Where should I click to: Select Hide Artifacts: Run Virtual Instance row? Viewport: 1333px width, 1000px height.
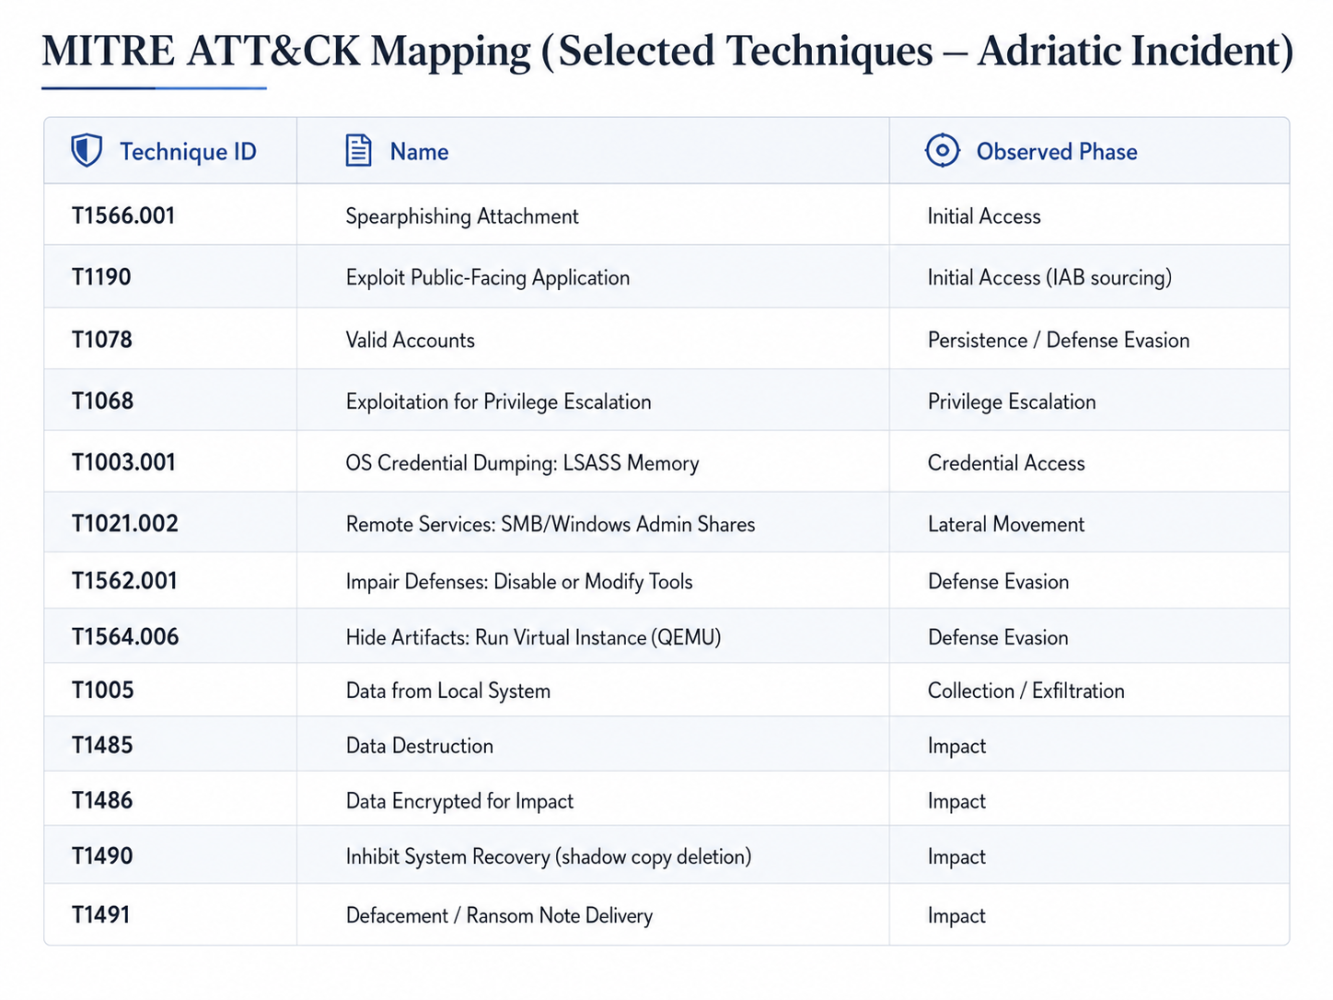pyautogui.click(x=666, y=637)
